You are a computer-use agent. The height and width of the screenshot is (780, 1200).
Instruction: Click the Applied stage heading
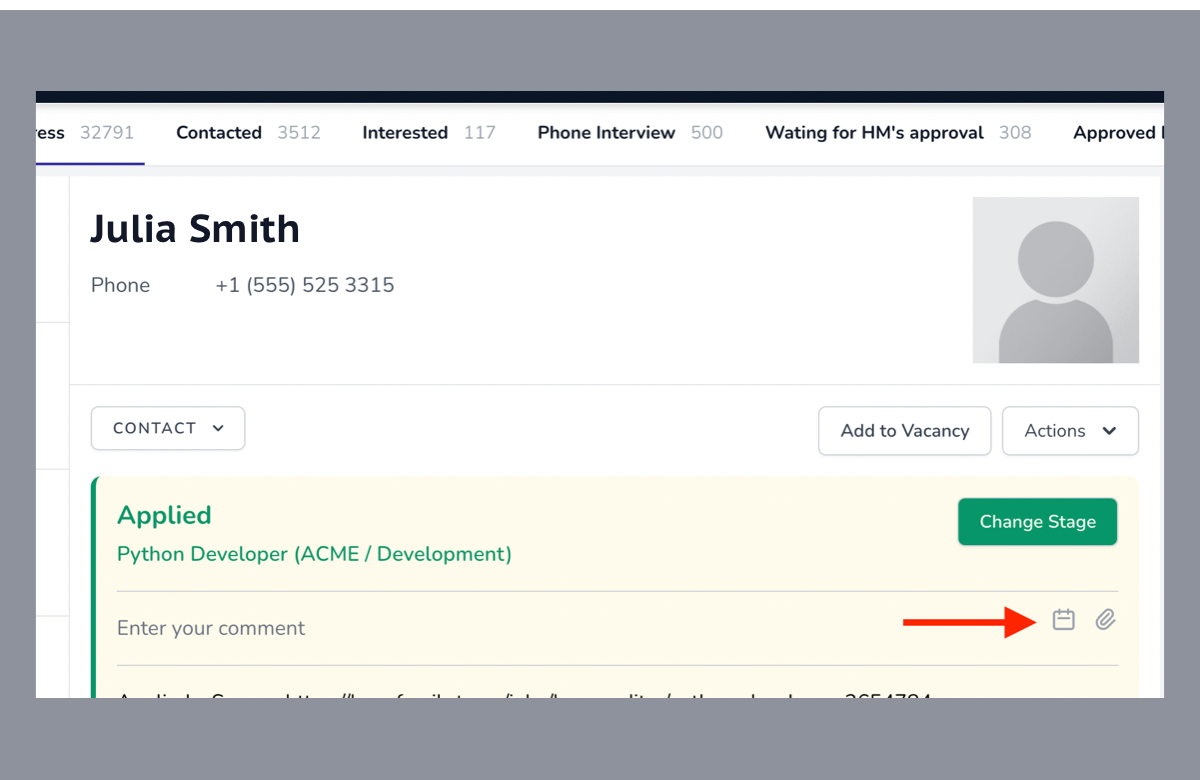tap(164, 515)
